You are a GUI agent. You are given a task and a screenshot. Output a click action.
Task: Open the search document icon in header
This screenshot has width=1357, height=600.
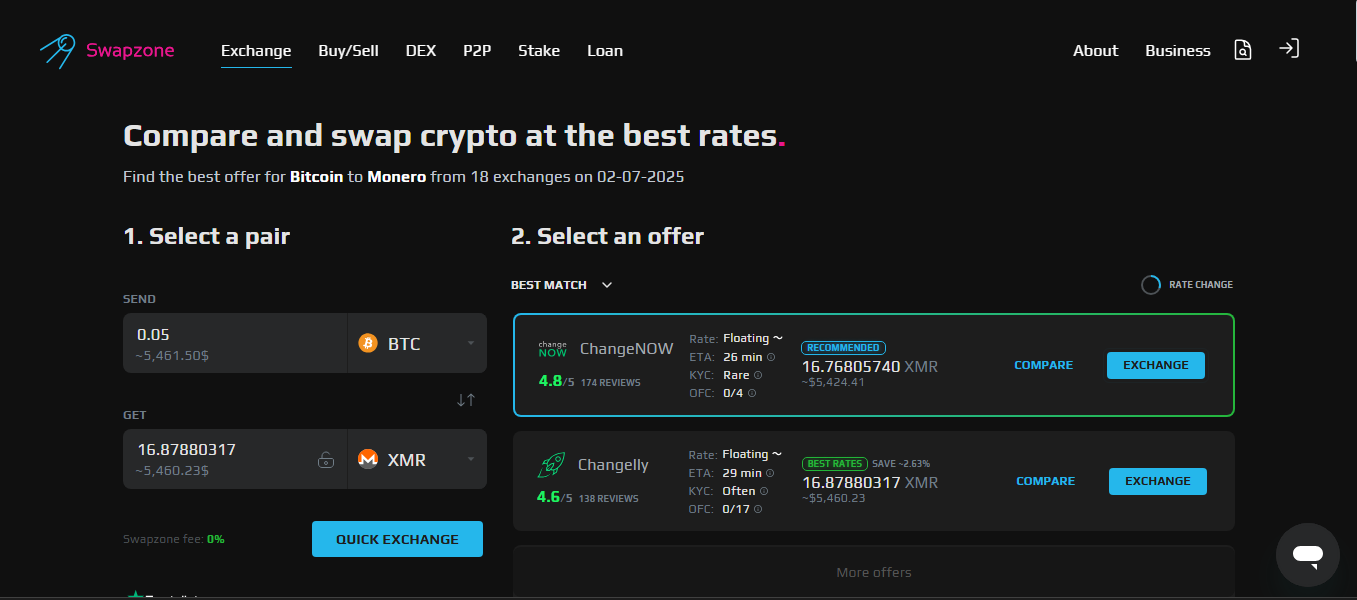(1242, 50)
